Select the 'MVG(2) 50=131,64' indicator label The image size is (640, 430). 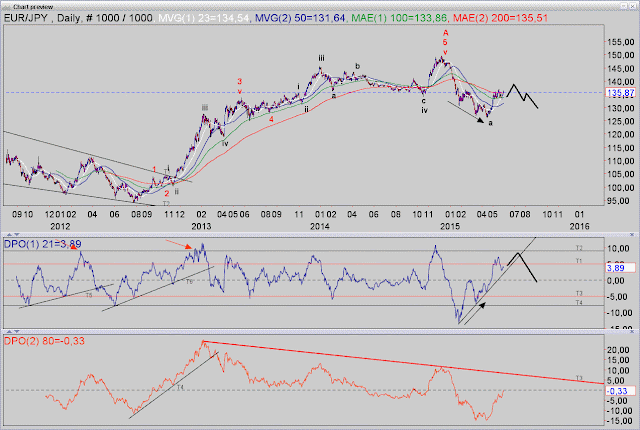[300, 18]
